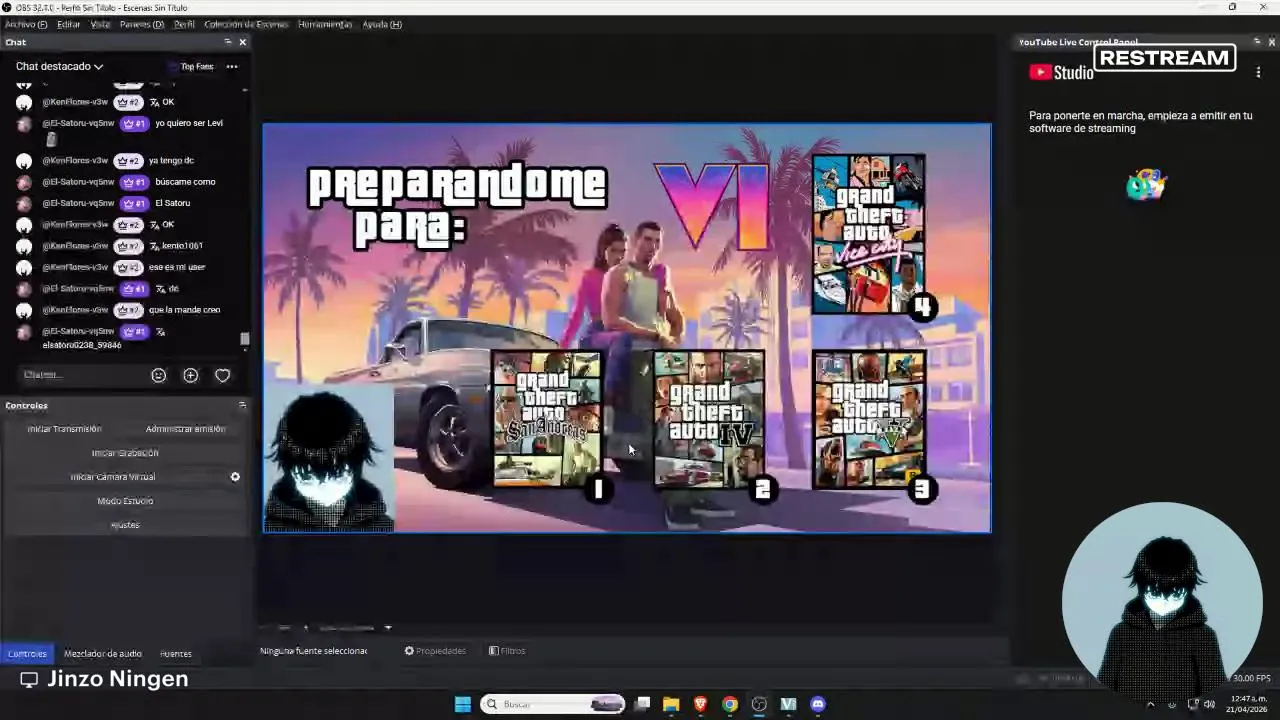1280x720 pixels.
Task: Open File Explorer from taskbar
Action: point(671,704)
